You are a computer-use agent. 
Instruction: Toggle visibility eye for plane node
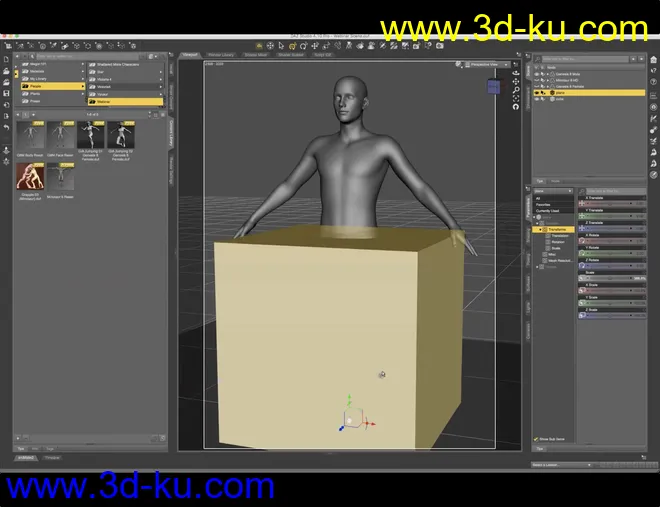(x=535, y=93)
